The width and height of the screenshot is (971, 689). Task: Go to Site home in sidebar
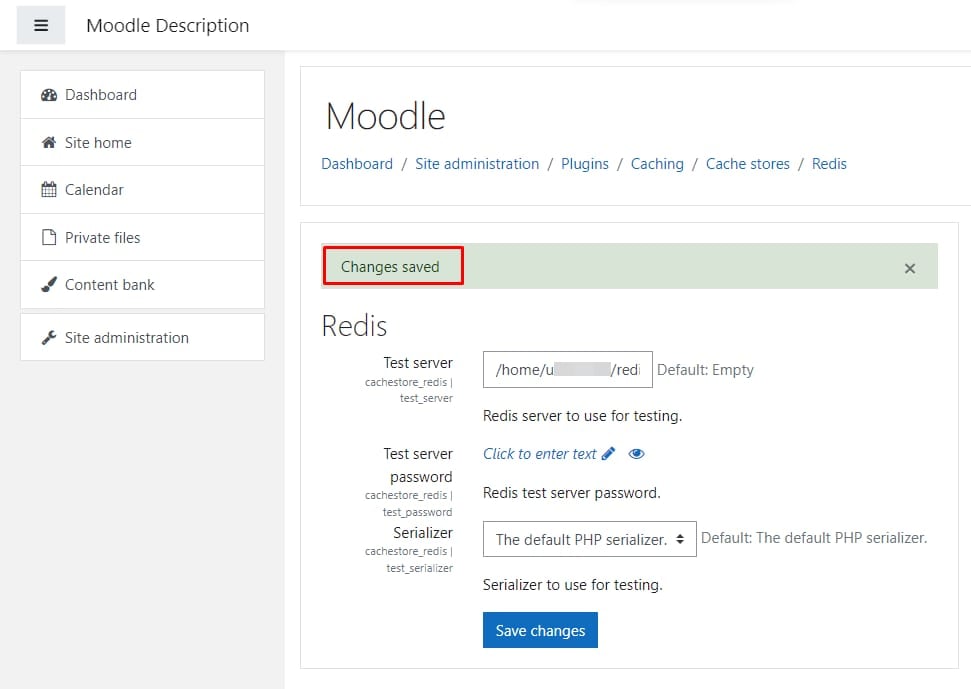(x=142, y=142)
